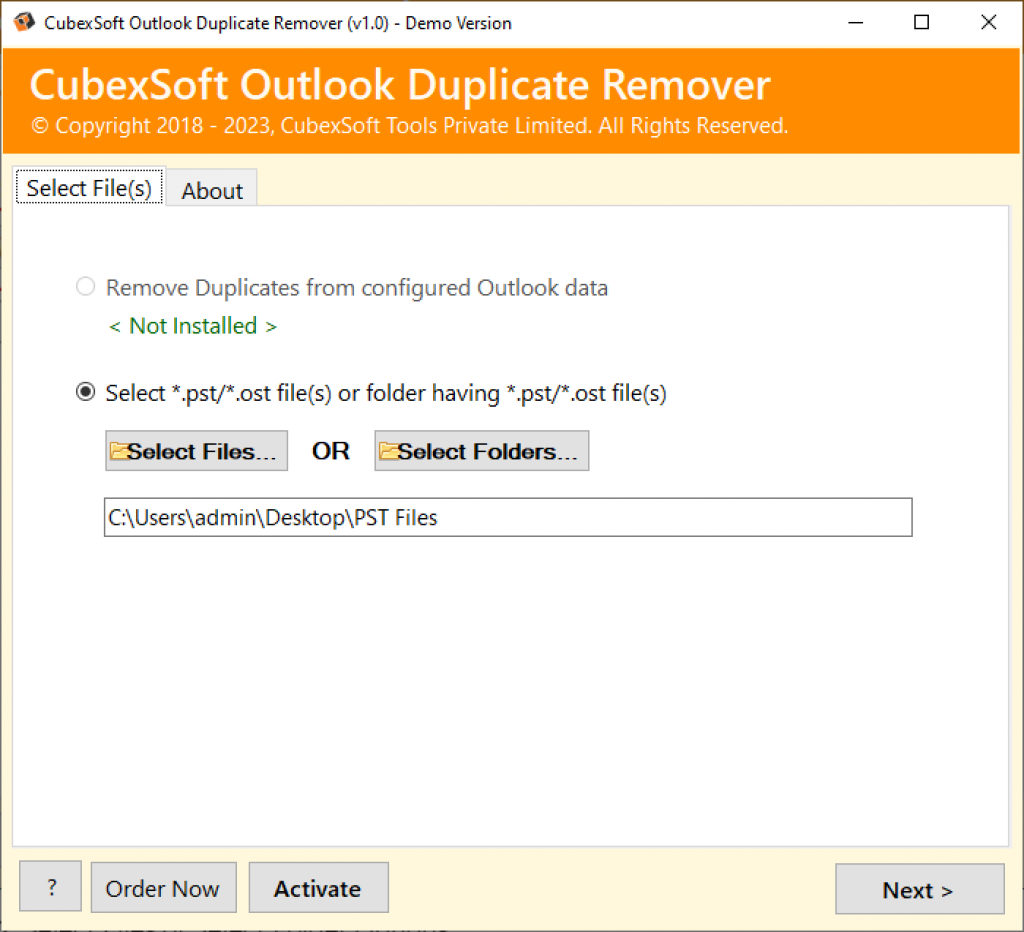Switch to the About tab

coord(211,190)
